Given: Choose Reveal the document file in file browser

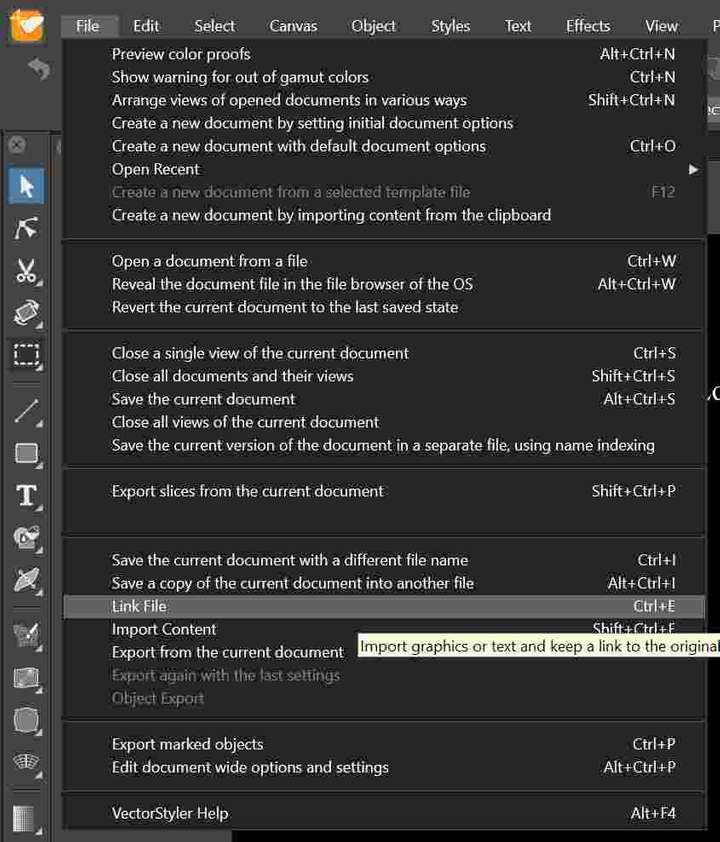Looking at the screenshot, I should (384, 285).
